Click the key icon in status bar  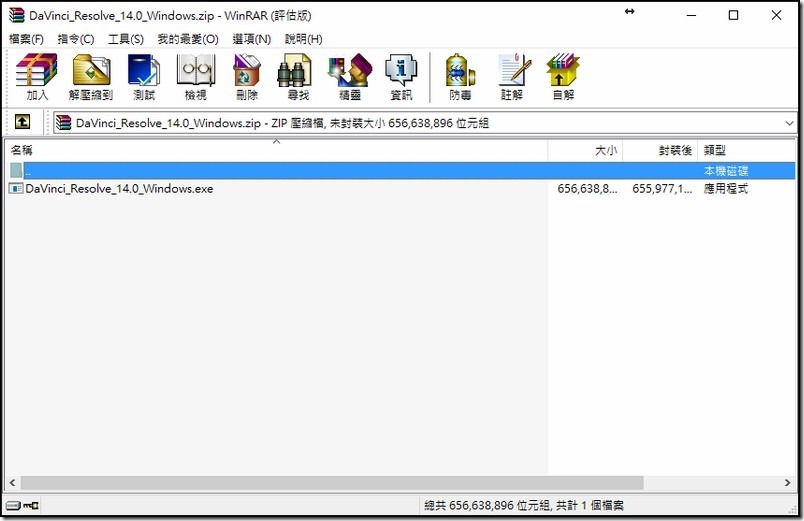point(31,506)
